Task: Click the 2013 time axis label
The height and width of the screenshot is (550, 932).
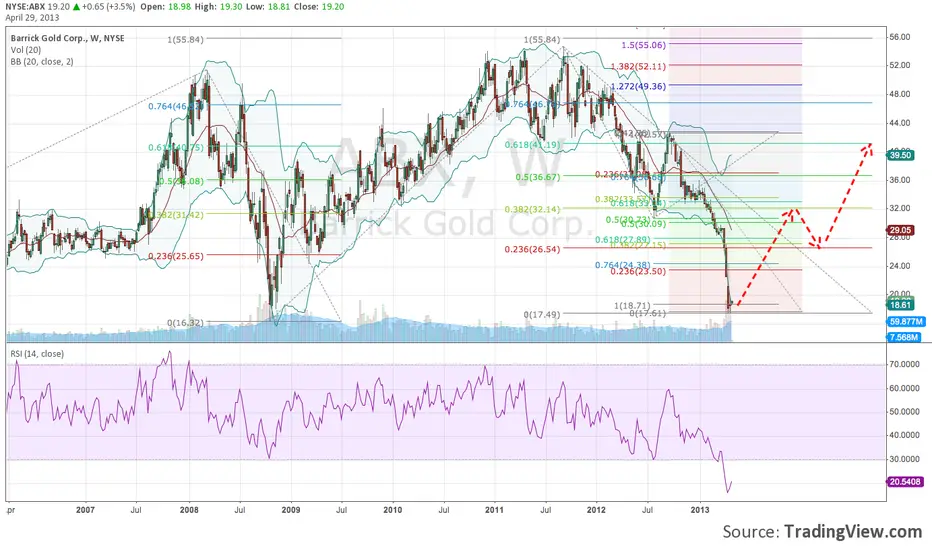Action: 700,510
